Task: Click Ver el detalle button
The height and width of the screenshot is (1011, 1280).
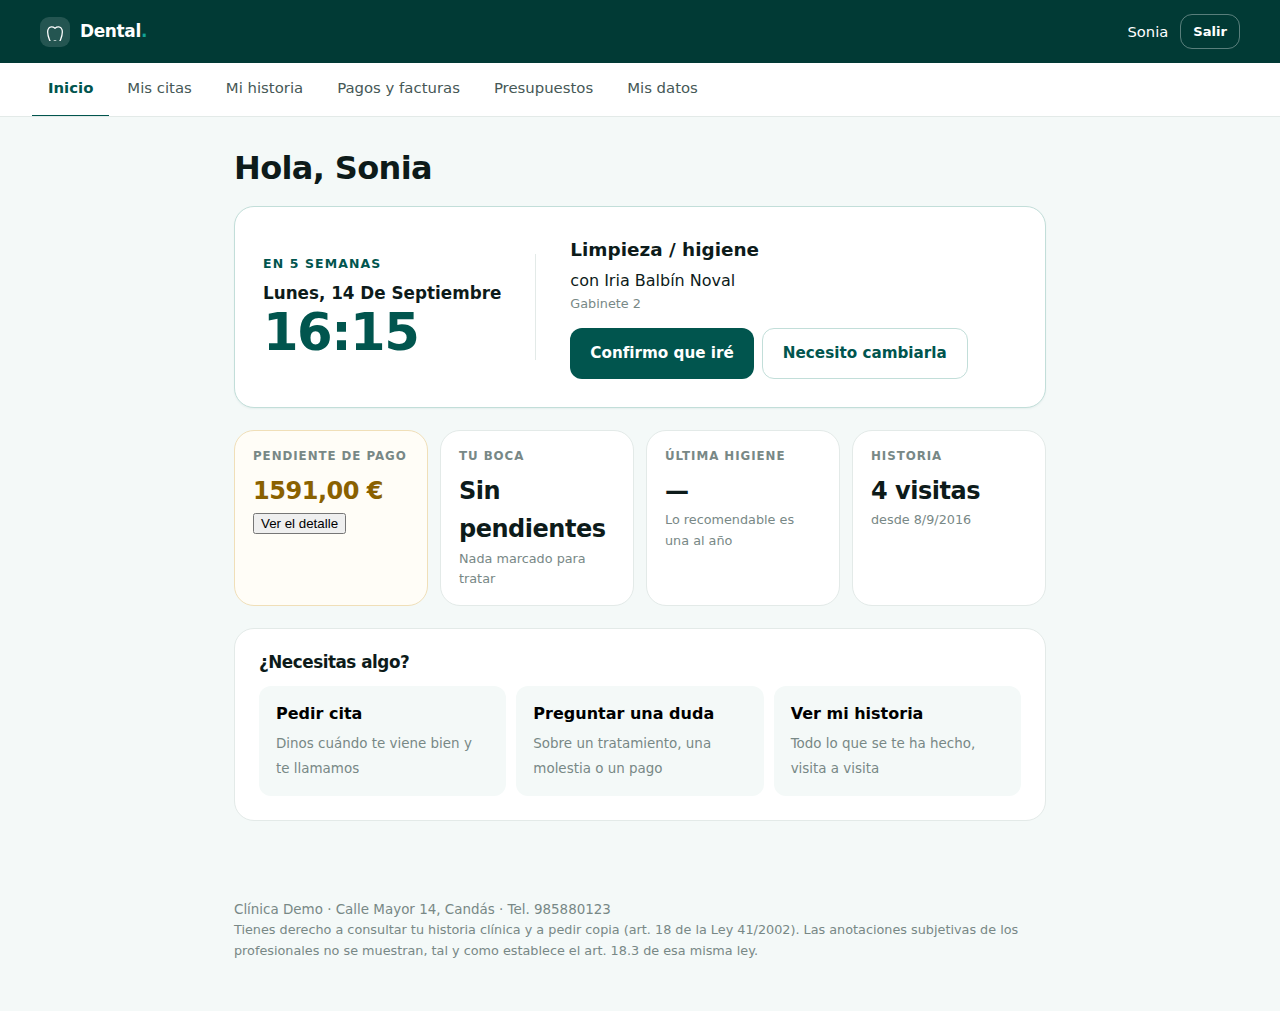Action: (x=299, y=523)
